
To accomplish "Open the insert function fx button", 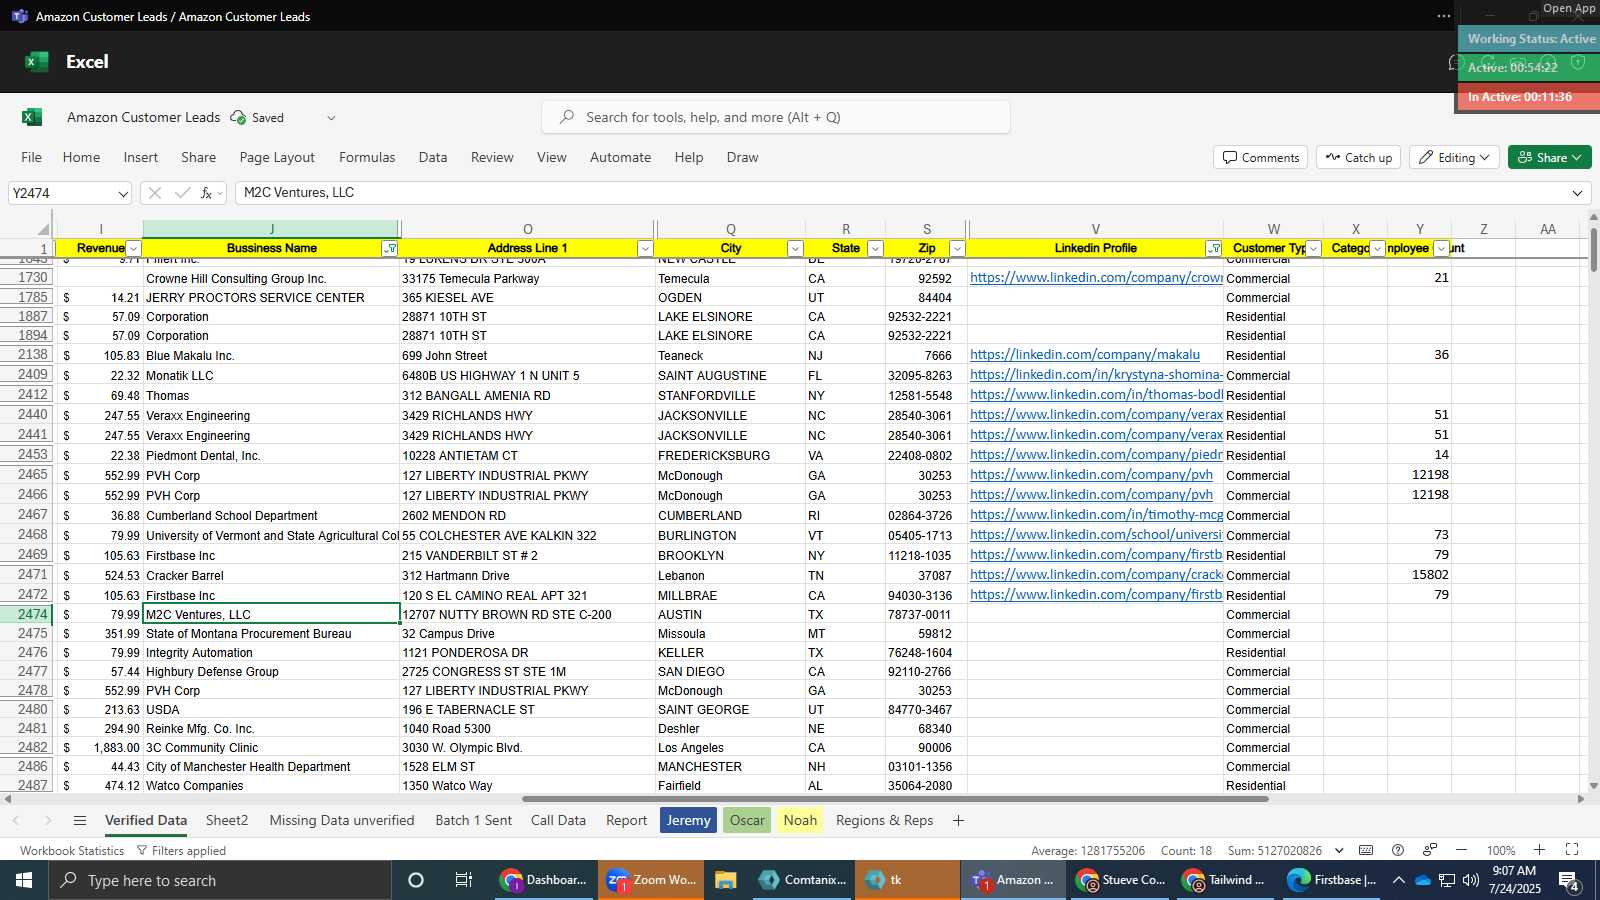I will pyautogui.click(x=206, y=193).
